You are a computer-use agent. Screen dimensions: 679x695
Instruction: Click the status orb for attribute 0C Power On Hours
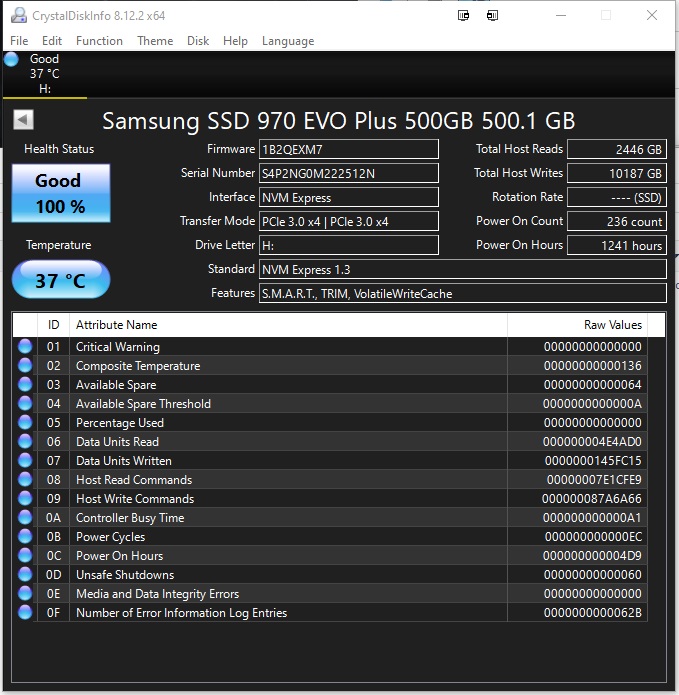coord(25,556)
